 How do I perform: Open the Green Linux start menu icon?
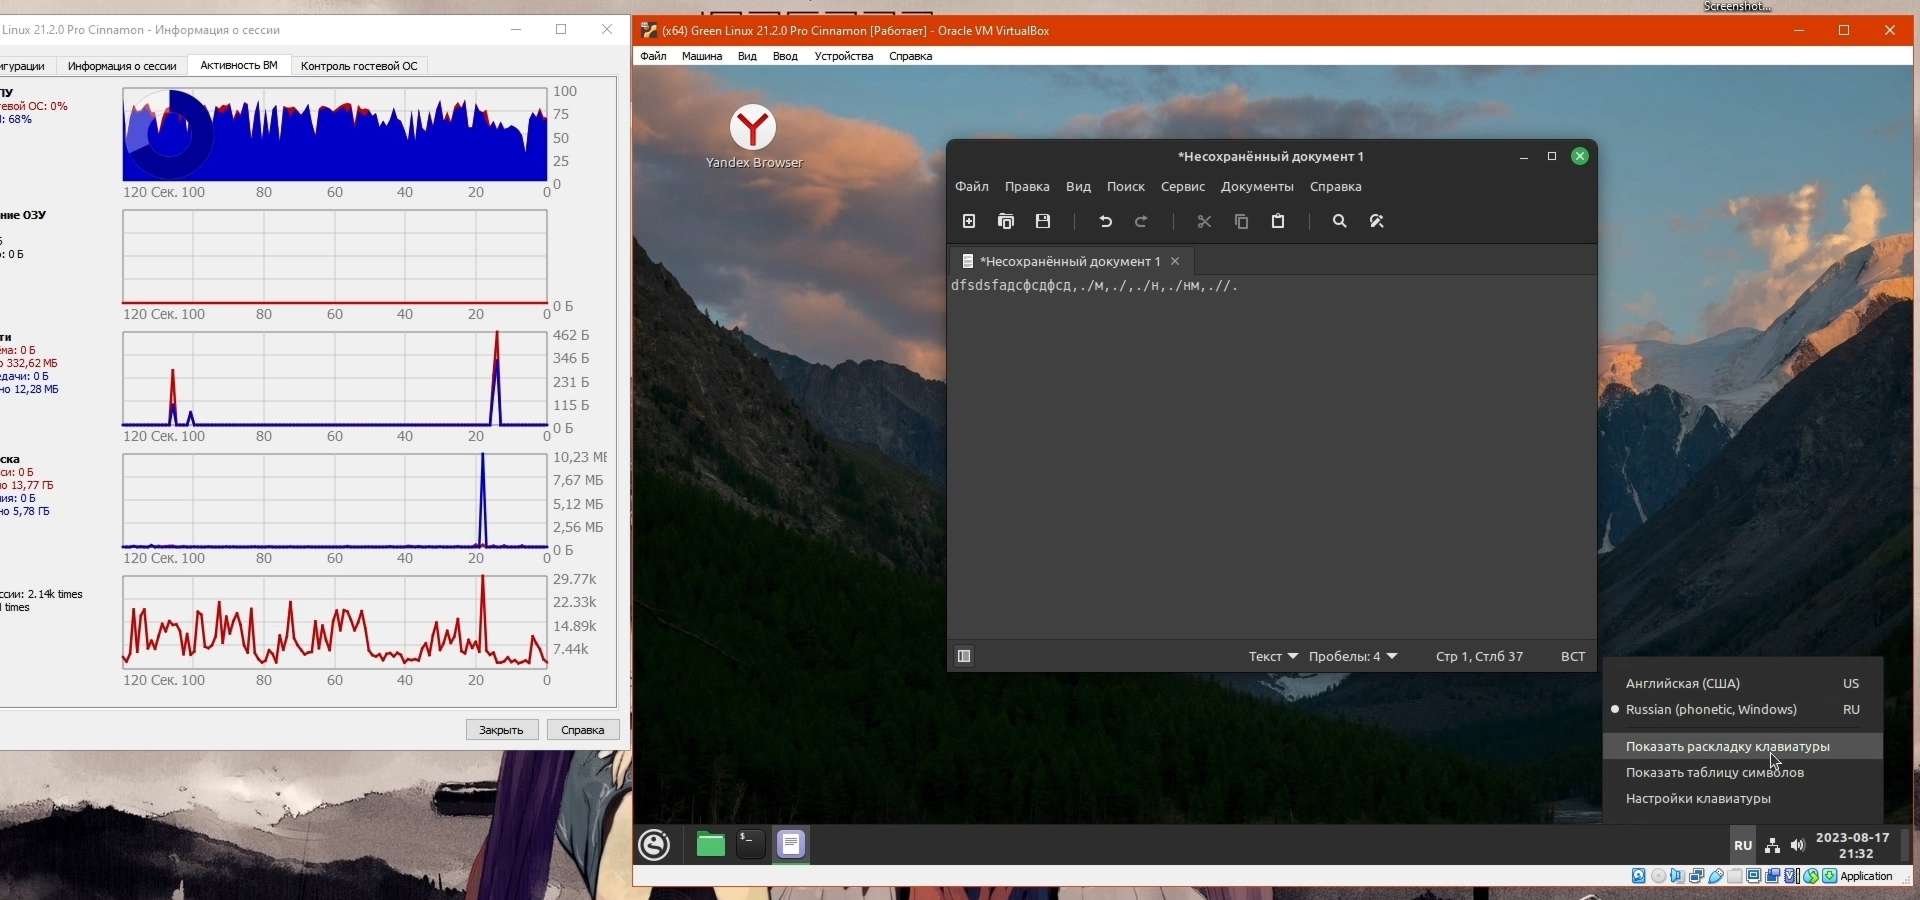[x=655, y=845]
